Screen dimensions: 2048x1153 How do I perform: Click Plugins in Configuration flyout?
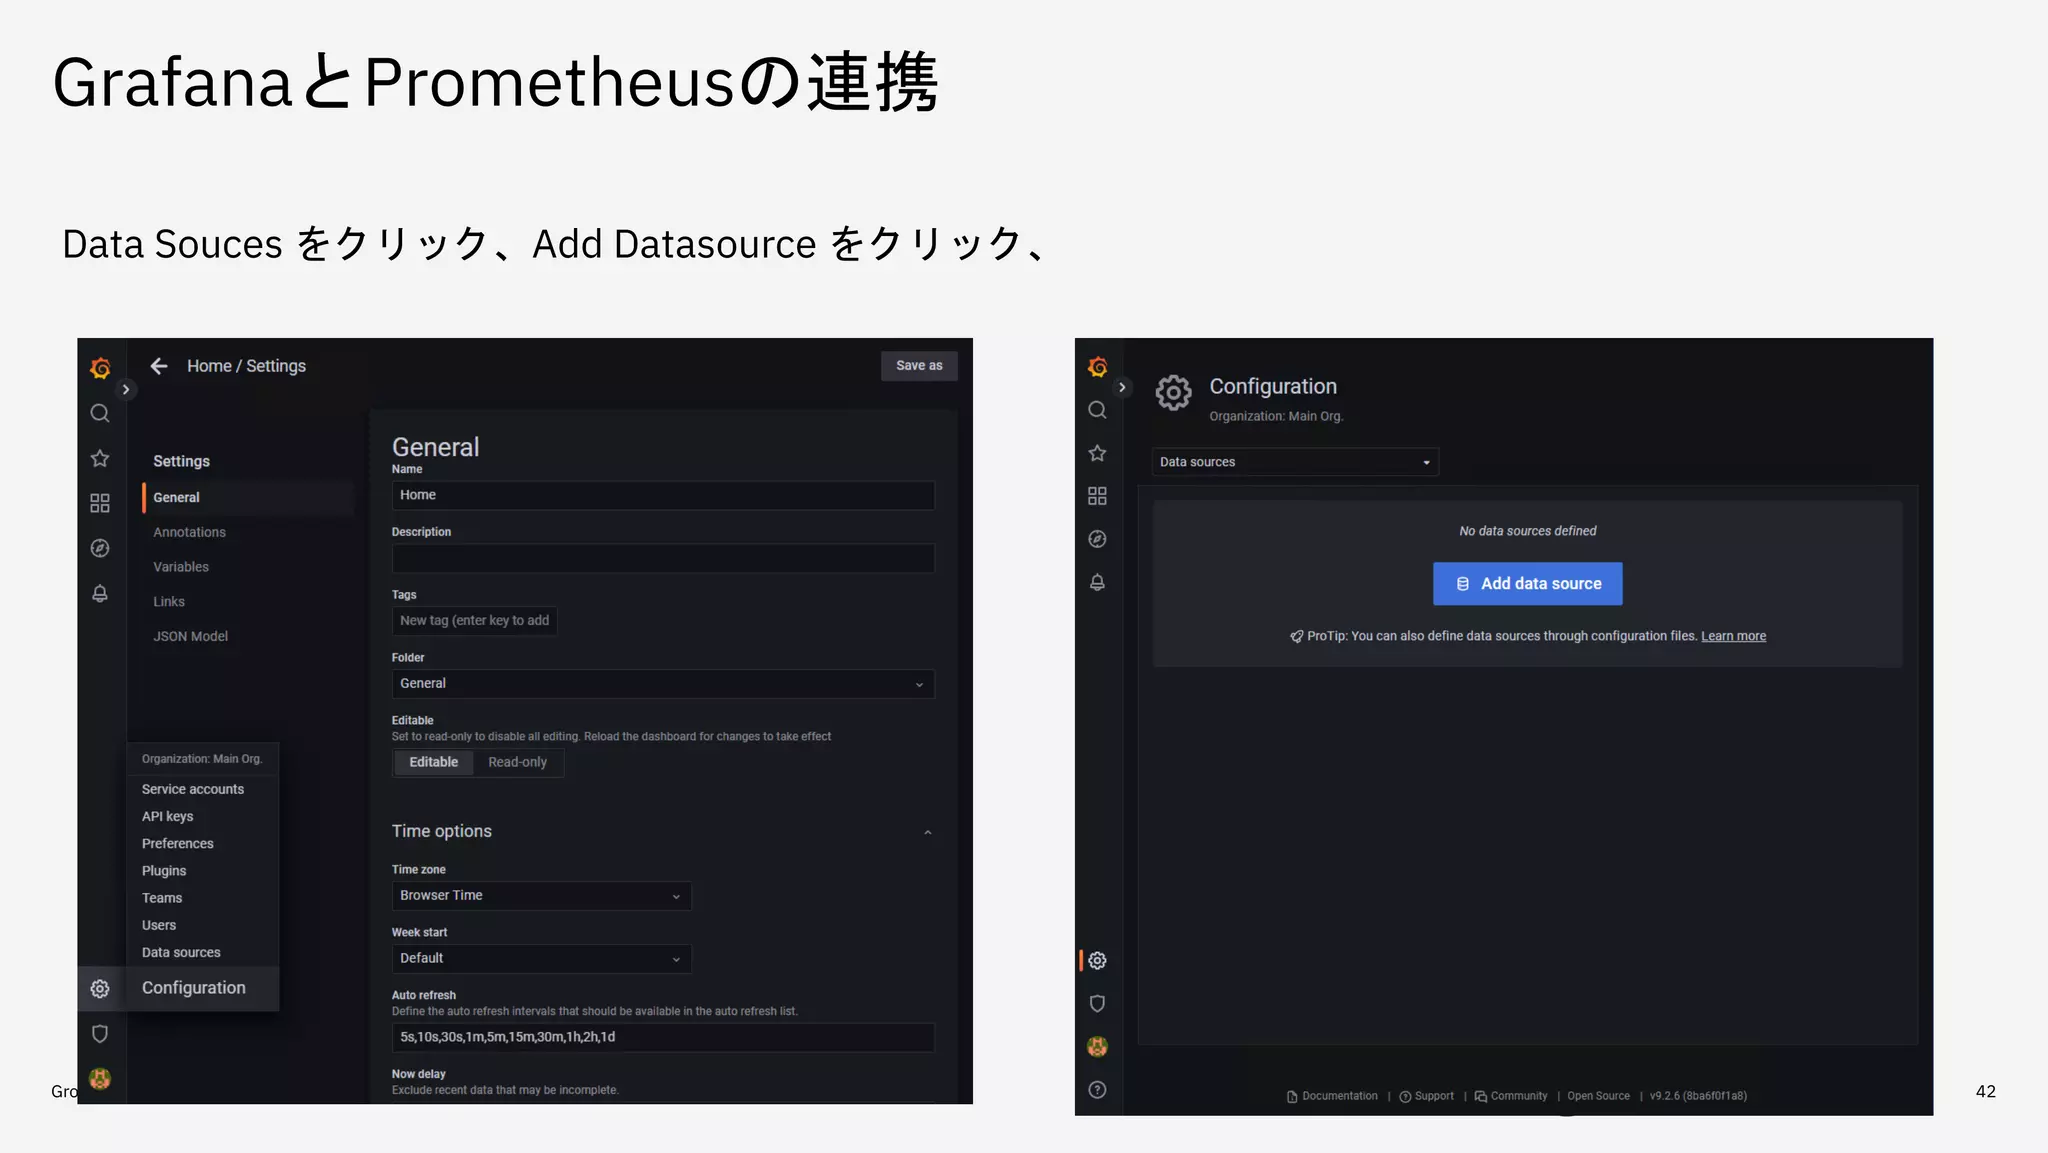164,871
